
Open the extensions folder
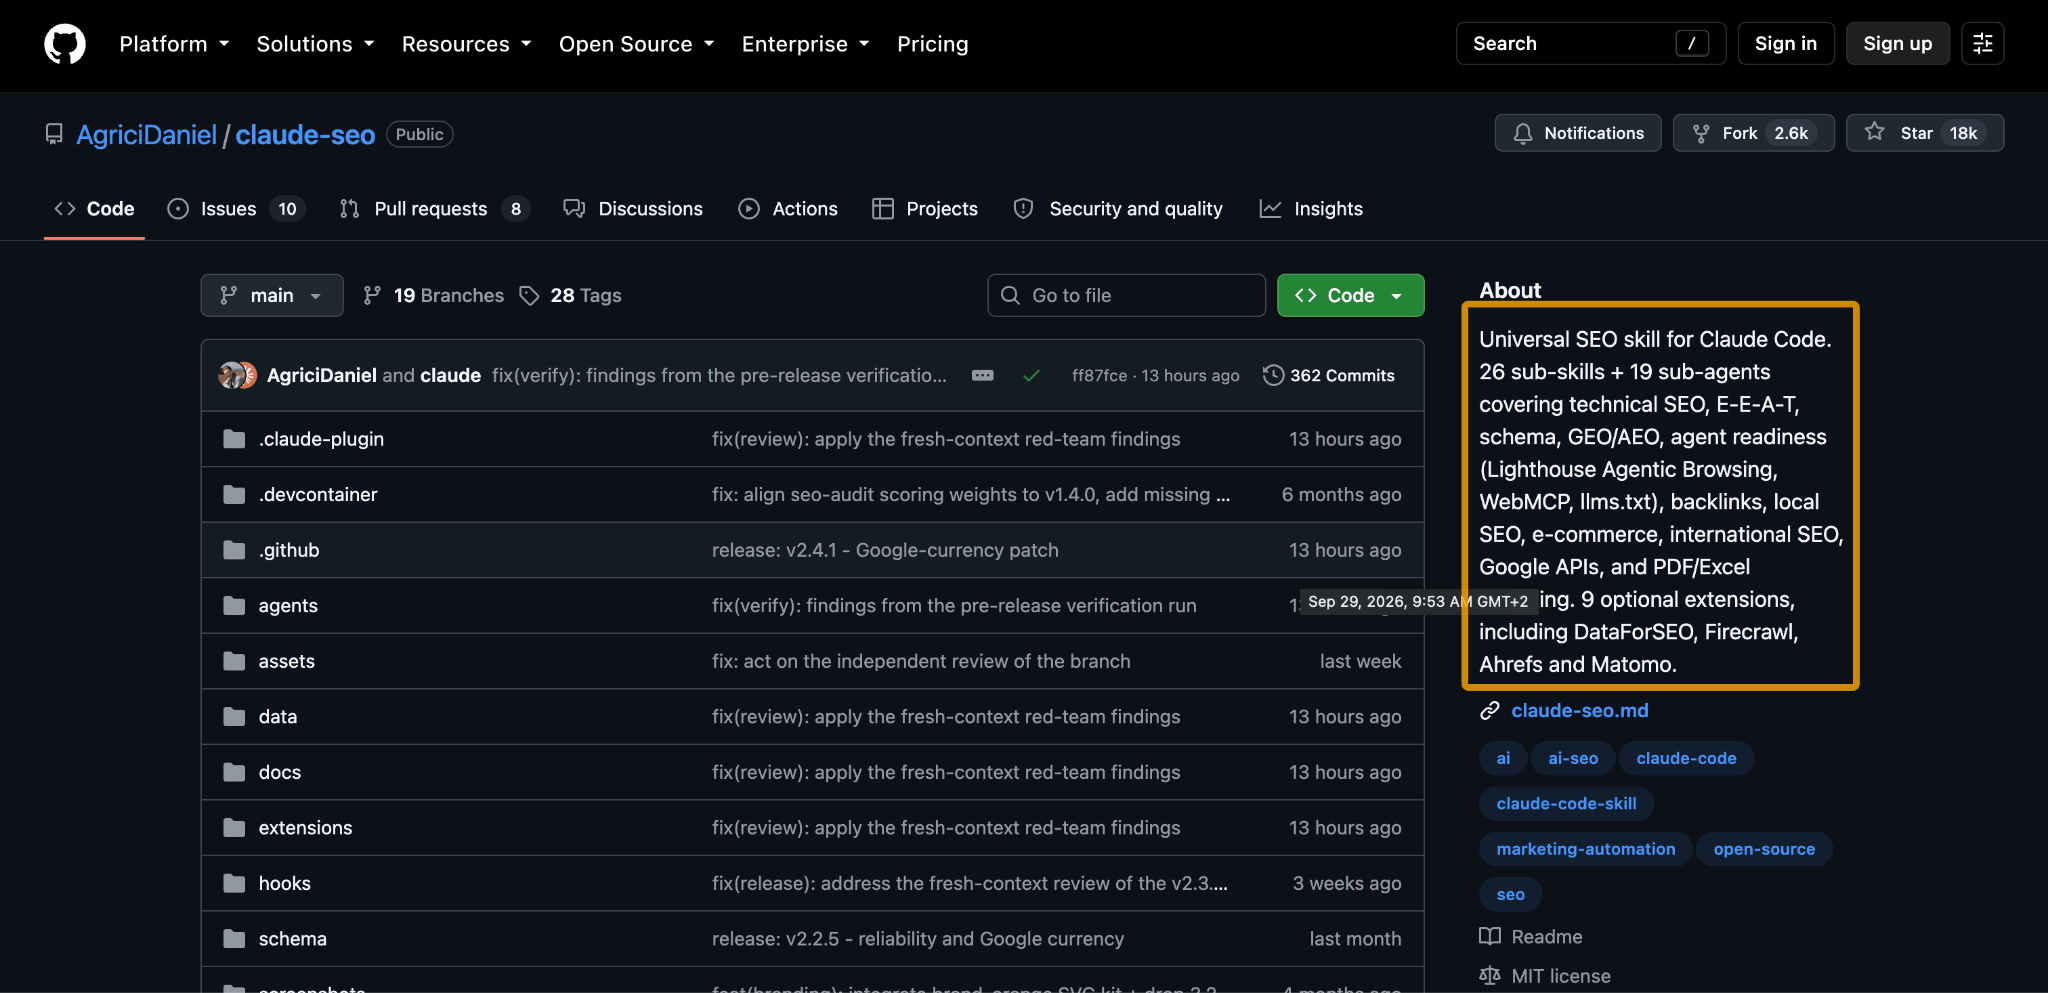coord(305,828)
